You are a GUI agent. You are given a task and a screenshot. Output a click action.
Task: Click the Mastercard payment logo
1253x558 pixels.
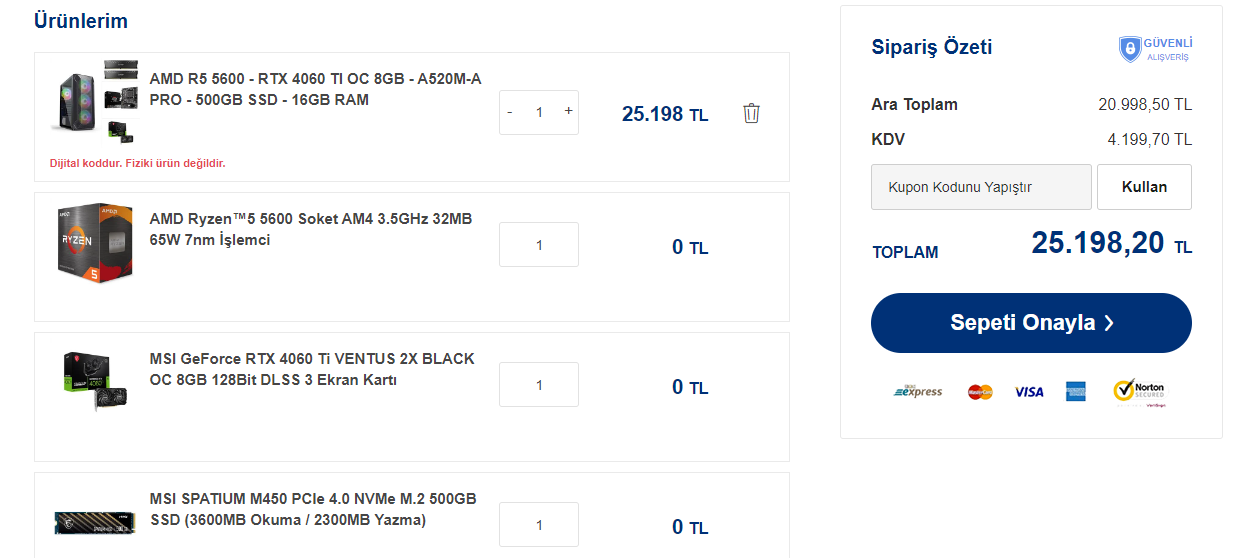point(980,392)
